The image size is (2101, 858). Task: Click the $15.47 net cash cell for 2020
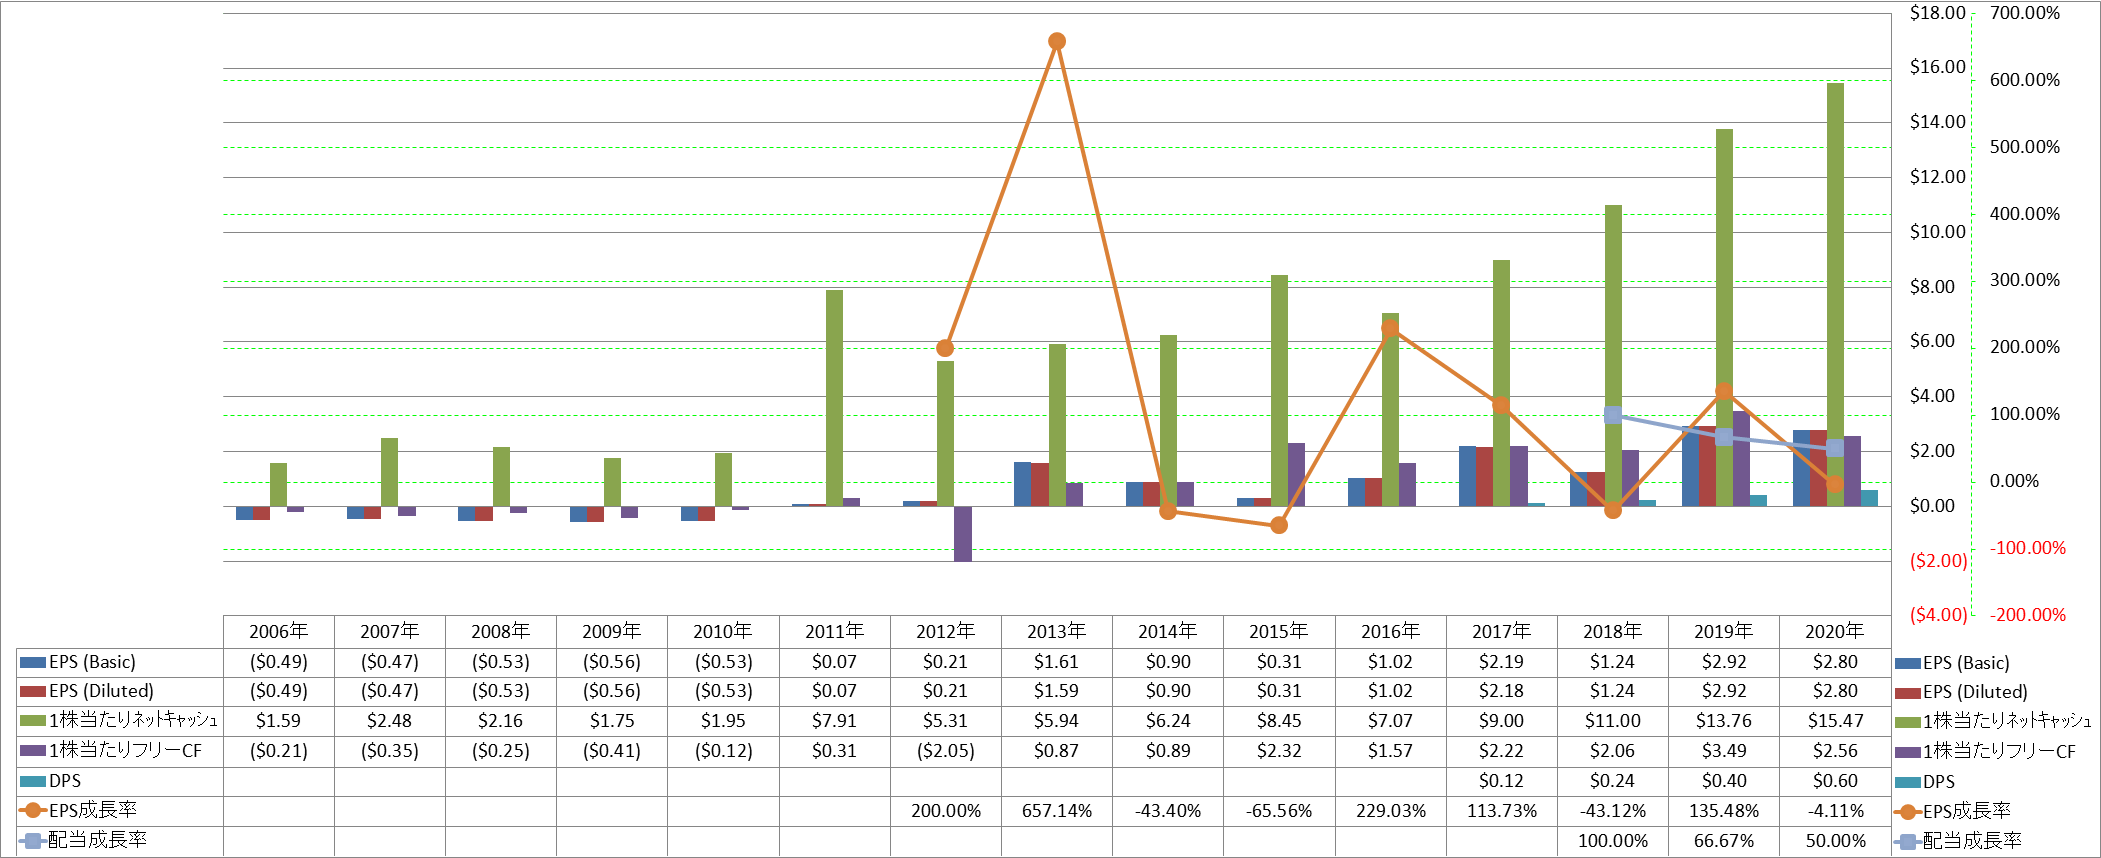coord(1835,721)
